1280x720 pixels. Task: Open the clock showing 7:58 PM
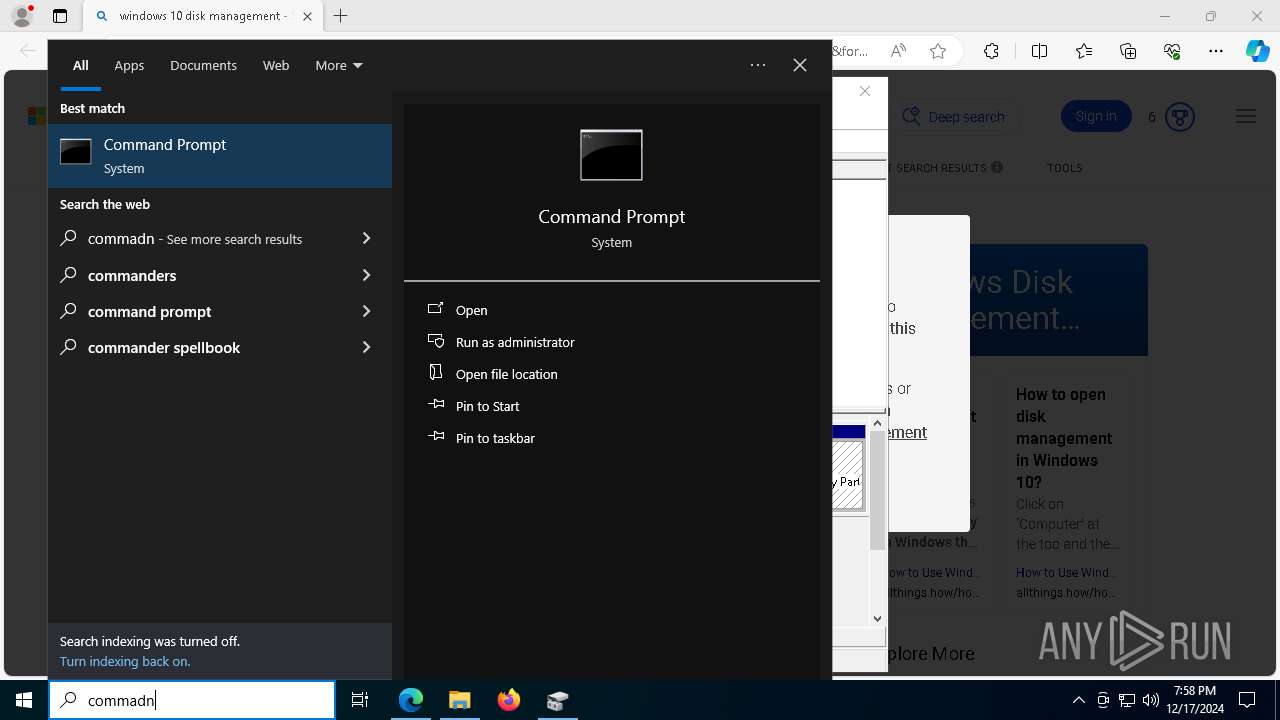[1194, 700]
